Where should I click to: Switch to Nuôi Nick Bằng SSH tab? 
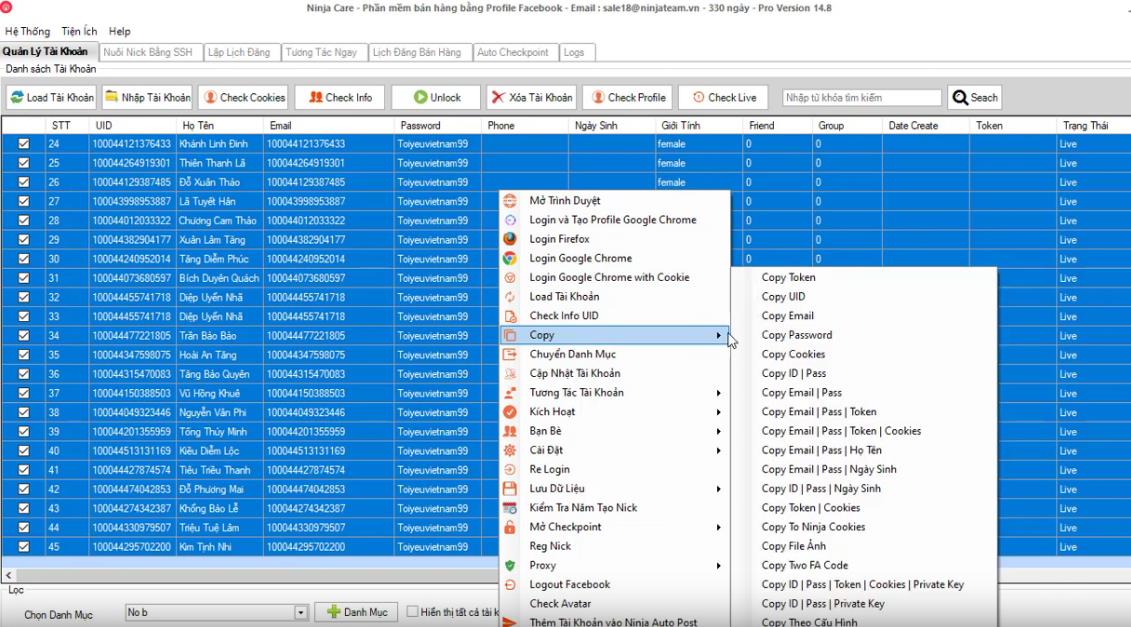[148, 53]
